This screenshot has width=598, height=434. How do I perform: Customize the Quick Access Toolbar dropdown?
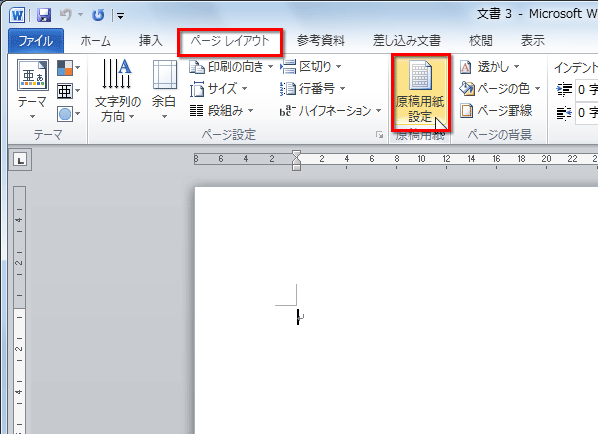[121, 16]
